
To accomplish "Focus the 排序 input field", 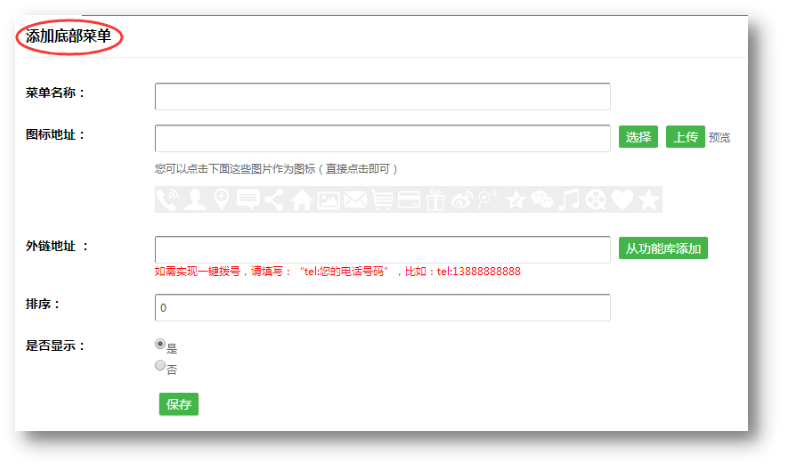I will 382,307.
